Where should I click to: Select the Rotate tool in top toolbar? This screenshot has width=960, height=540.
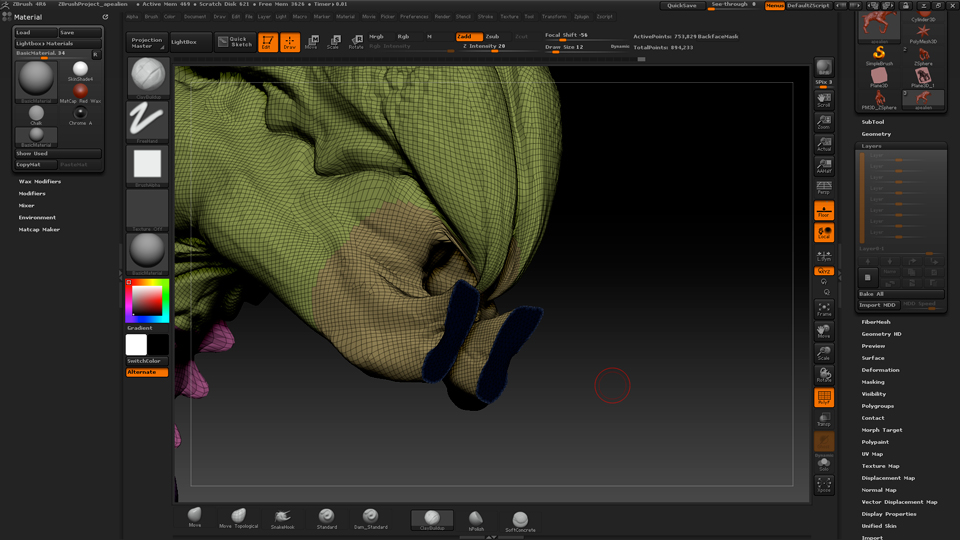355,42
